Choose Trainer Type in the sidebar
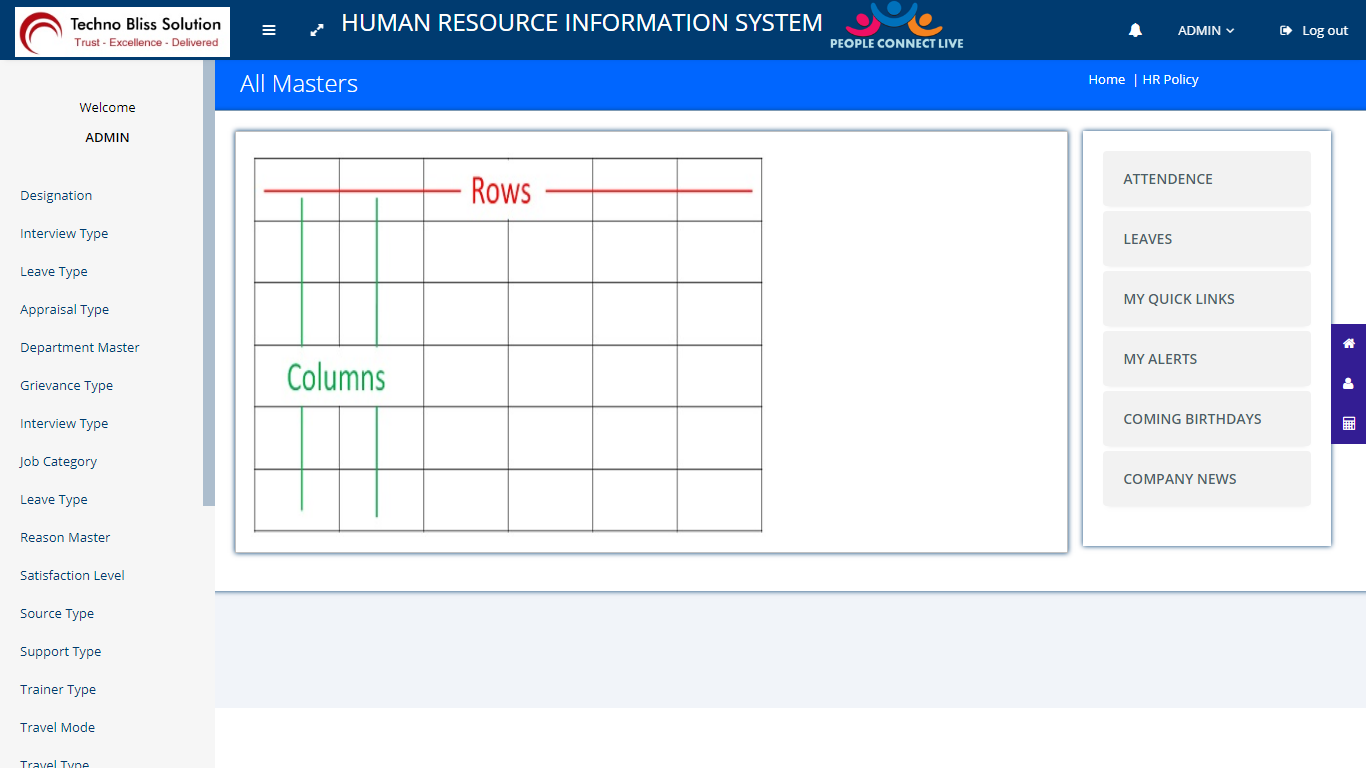The image size is (1366, 768). pos(58,690)
